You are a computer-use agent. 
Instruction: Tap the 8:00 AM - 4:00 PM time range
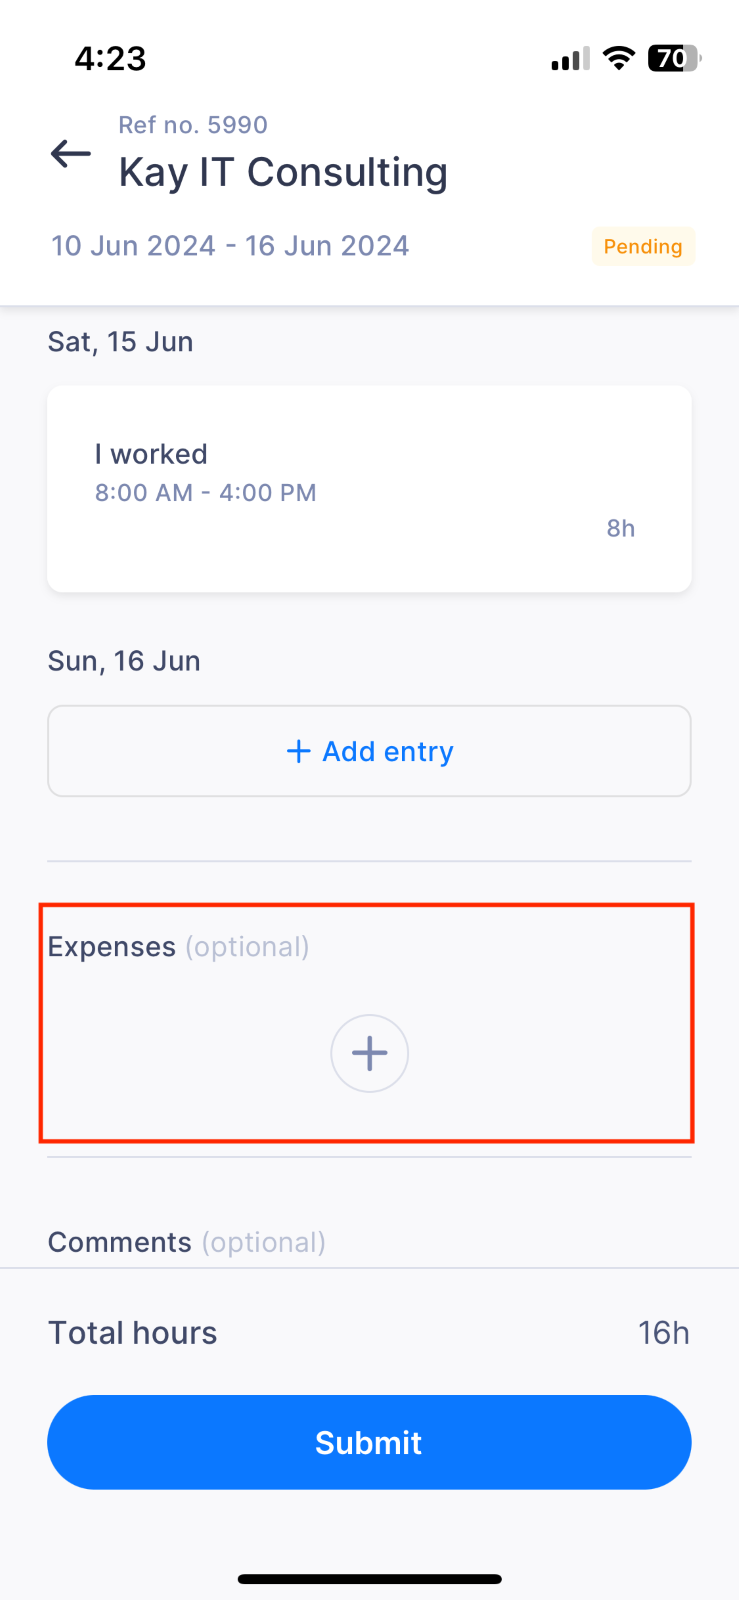click(x=205, y=492)
